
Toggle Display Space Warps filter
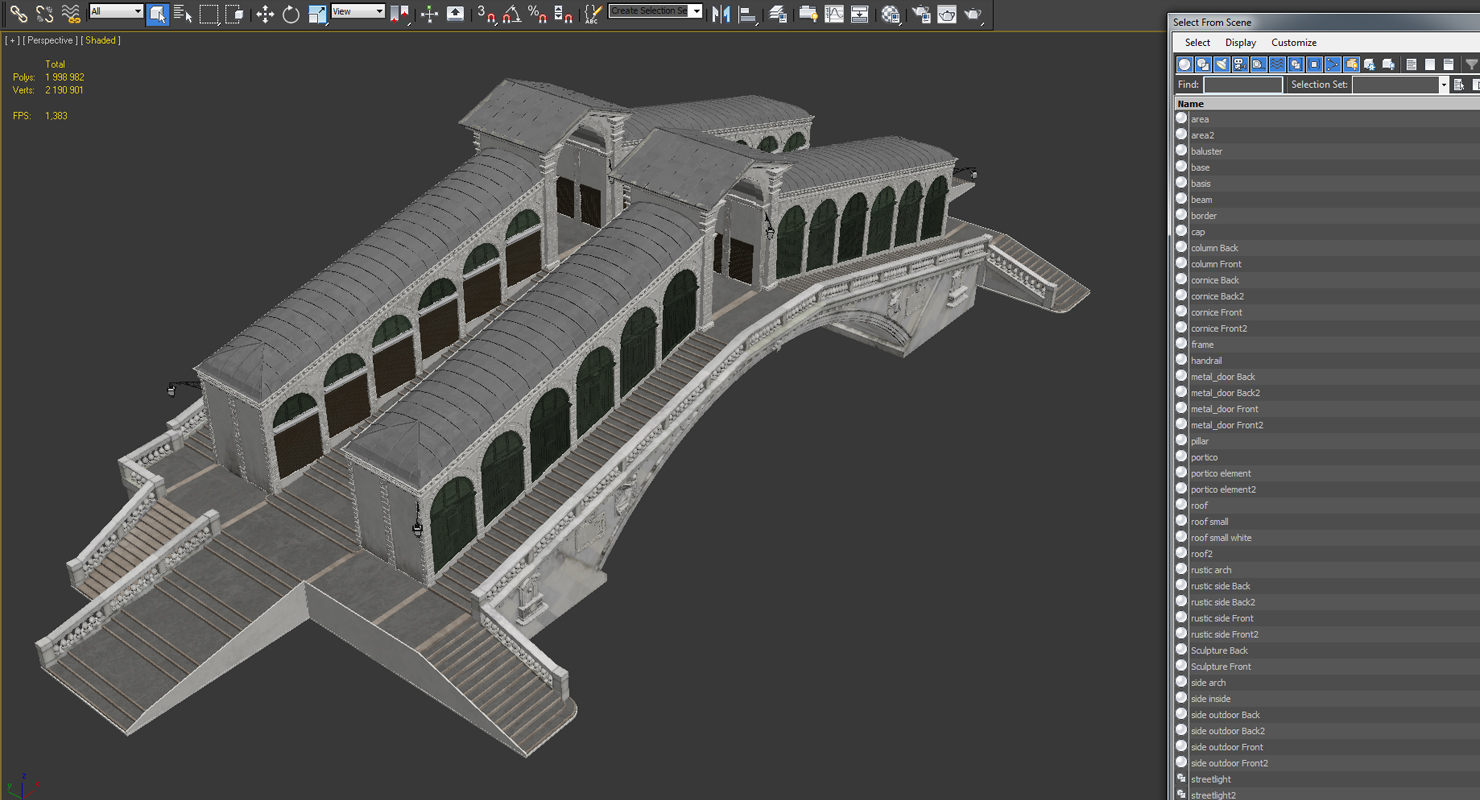point(1277,64)
